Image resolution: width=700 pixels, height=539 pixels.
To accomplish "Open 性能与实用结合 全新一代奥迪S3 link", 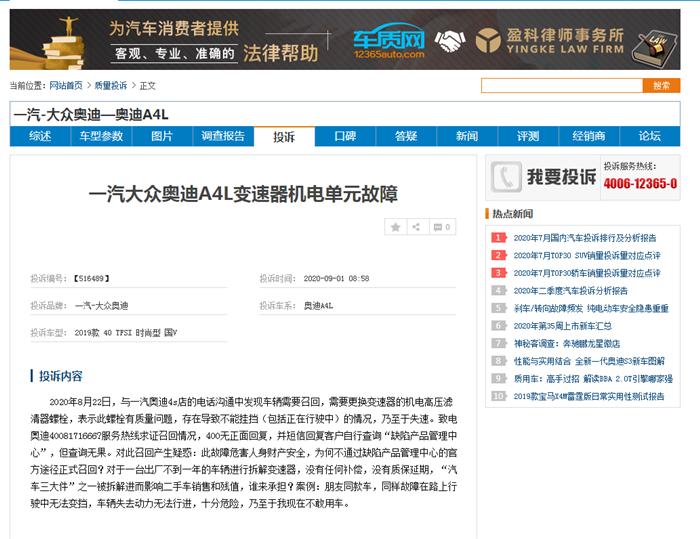I will point(589,361).
